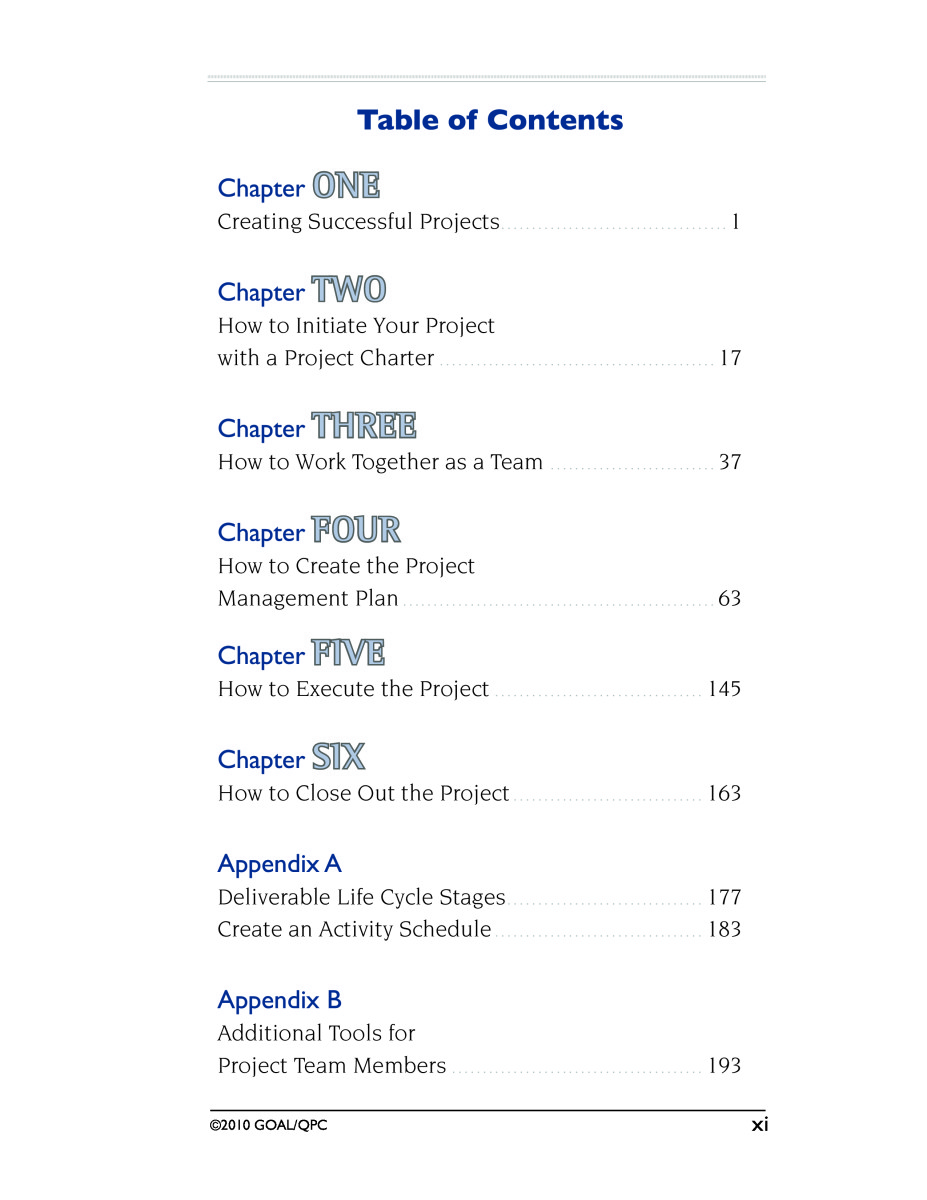This screenshot has height=1200, width=927.
Task: Select the Chapter TWO heading
Action: 302,291
